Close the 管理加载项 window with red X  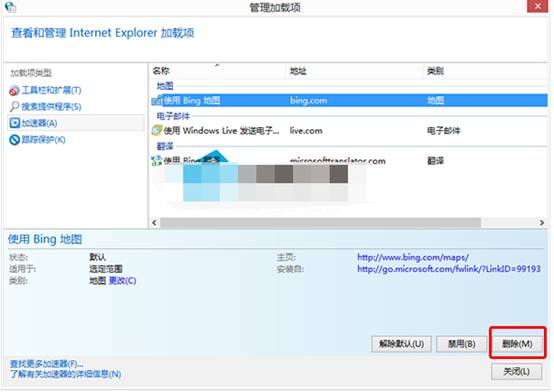[537, 6]
